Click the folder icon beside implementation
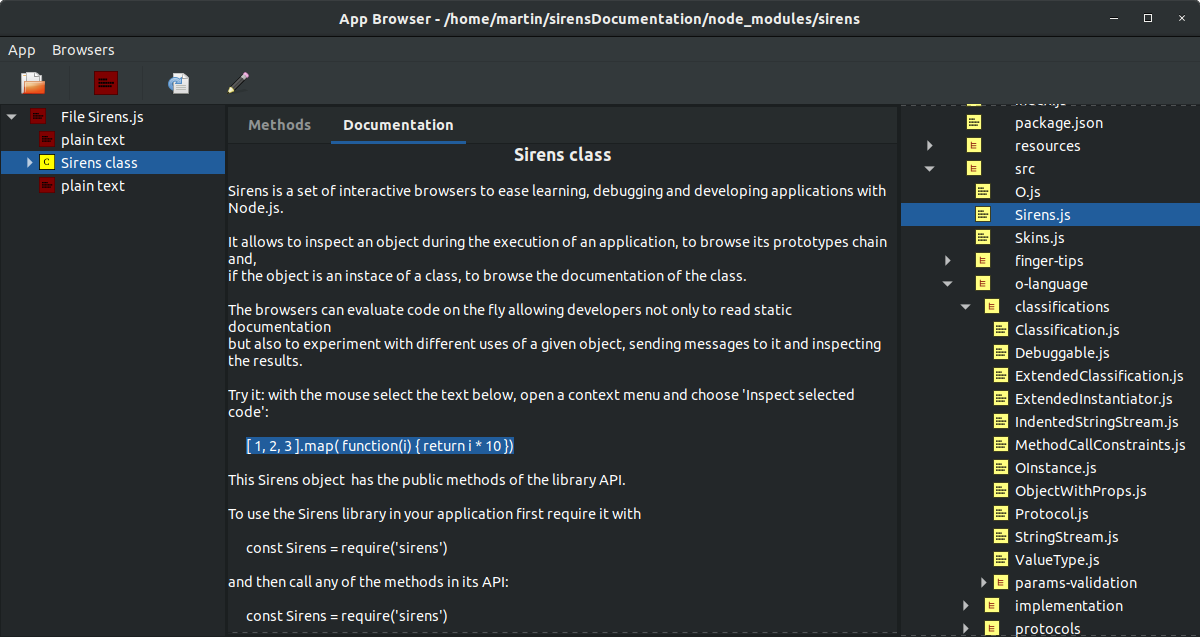 (992, 606)
